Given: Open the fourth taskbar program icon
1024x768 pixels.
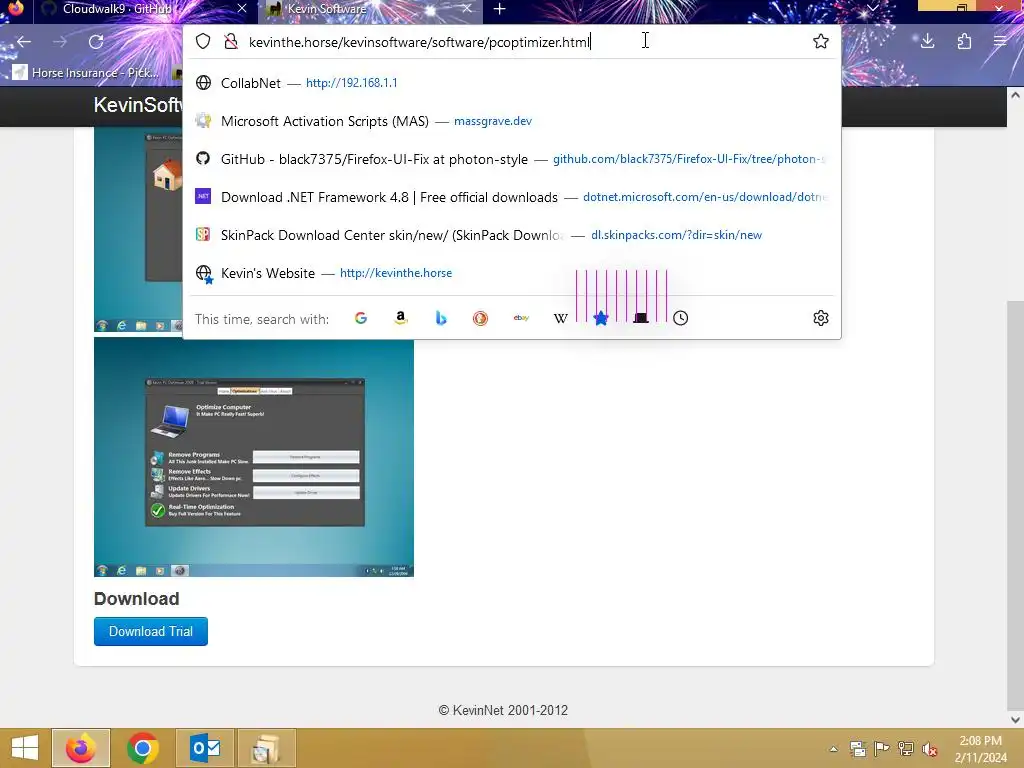Looking at the screenshot, I should 266,748.
